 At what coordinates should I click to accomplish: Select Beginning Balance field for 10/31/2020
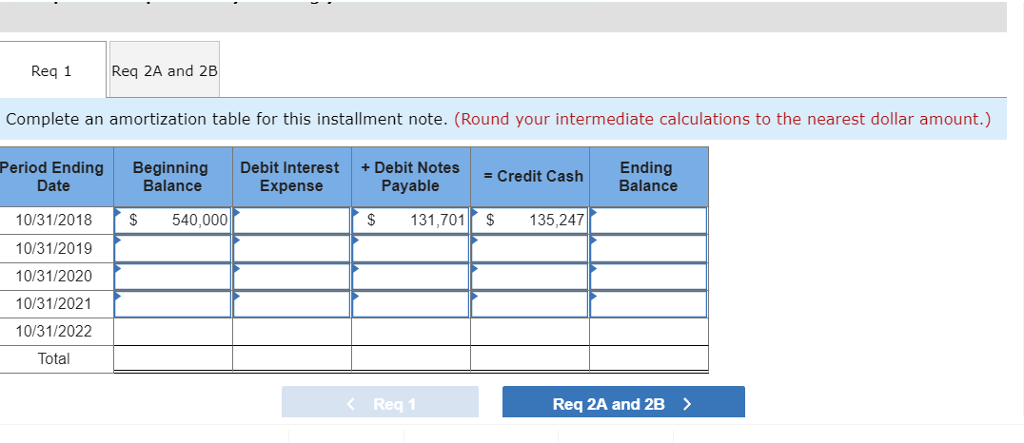click(172, 276)
